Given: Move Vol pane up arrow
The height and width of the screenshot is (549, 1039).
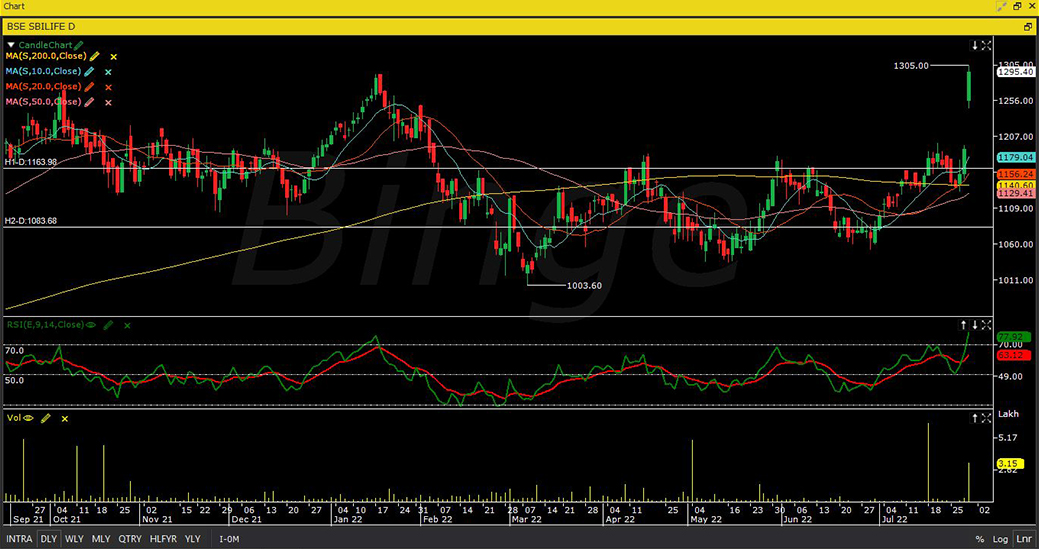Looking at the screenshot, I should [x=975, y=418].
